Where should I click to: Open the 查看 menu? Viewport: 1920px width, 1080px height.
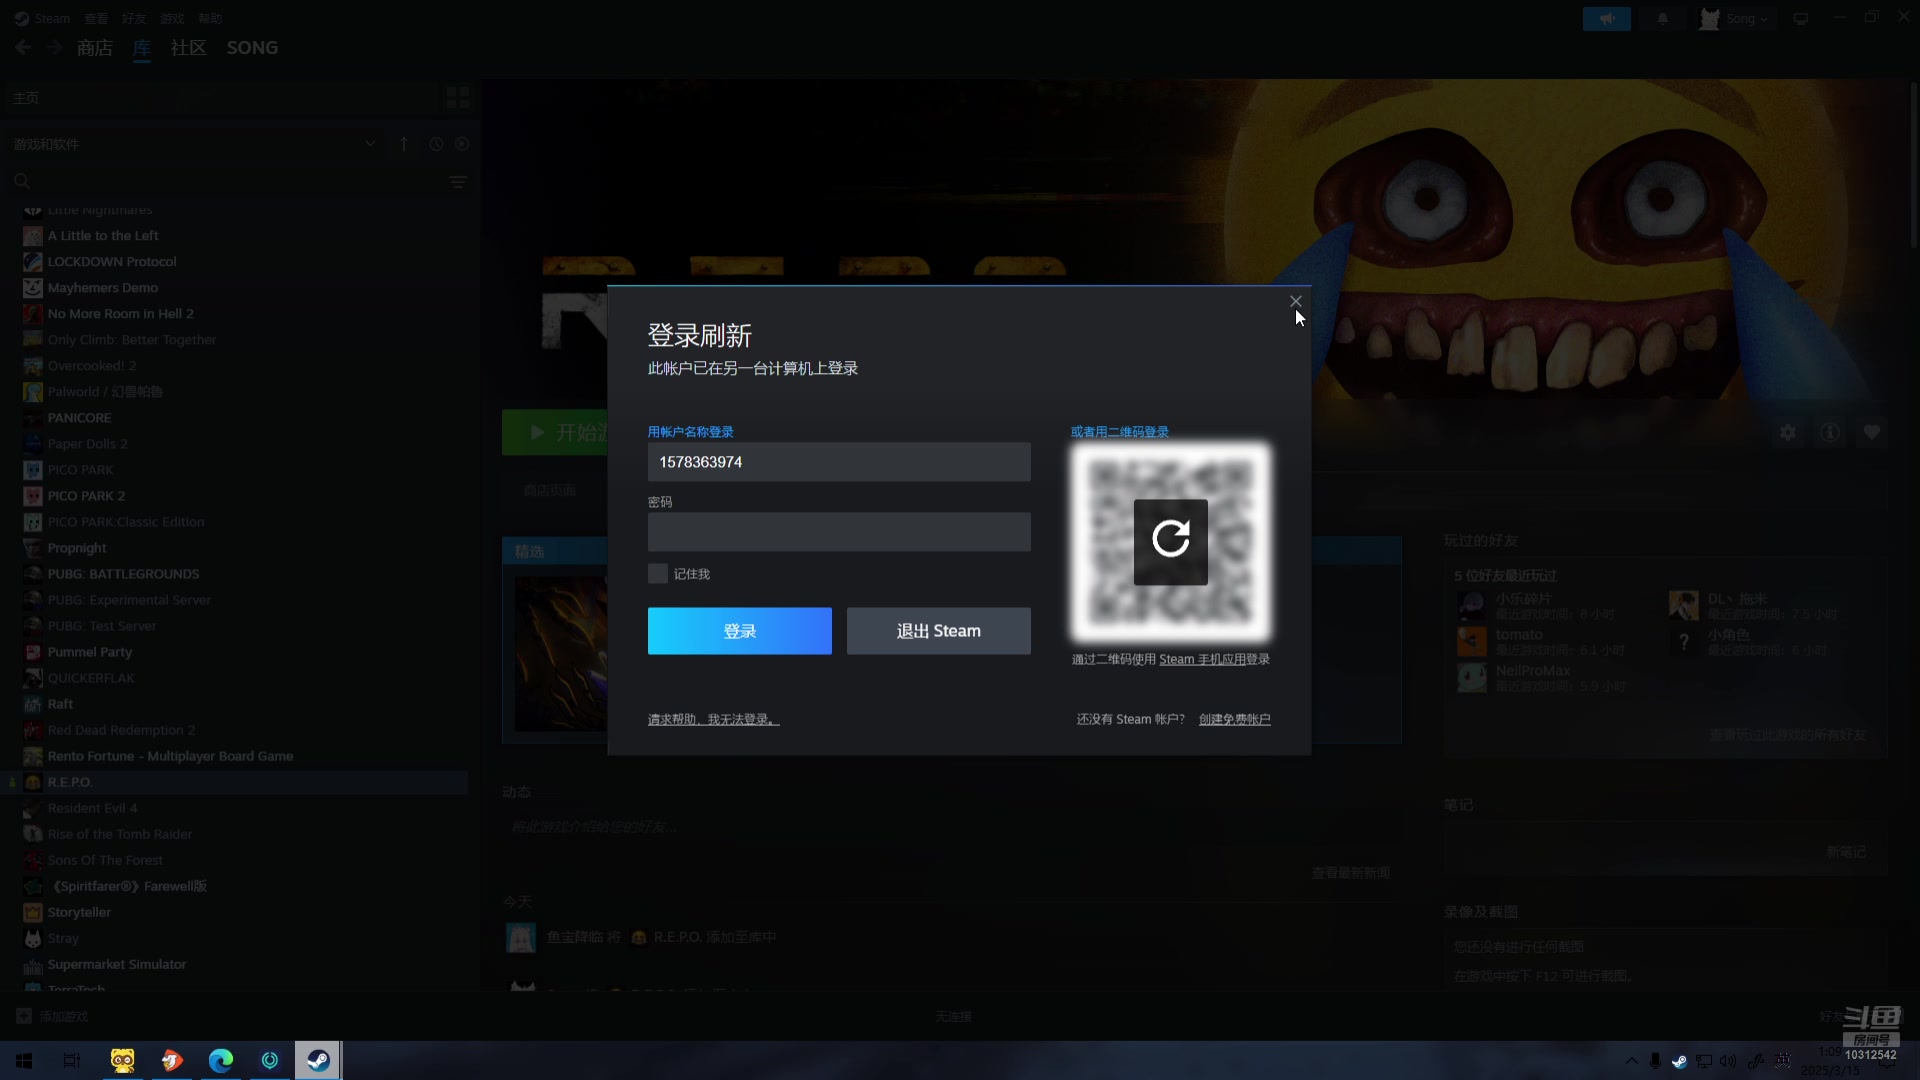click(96, 18)
